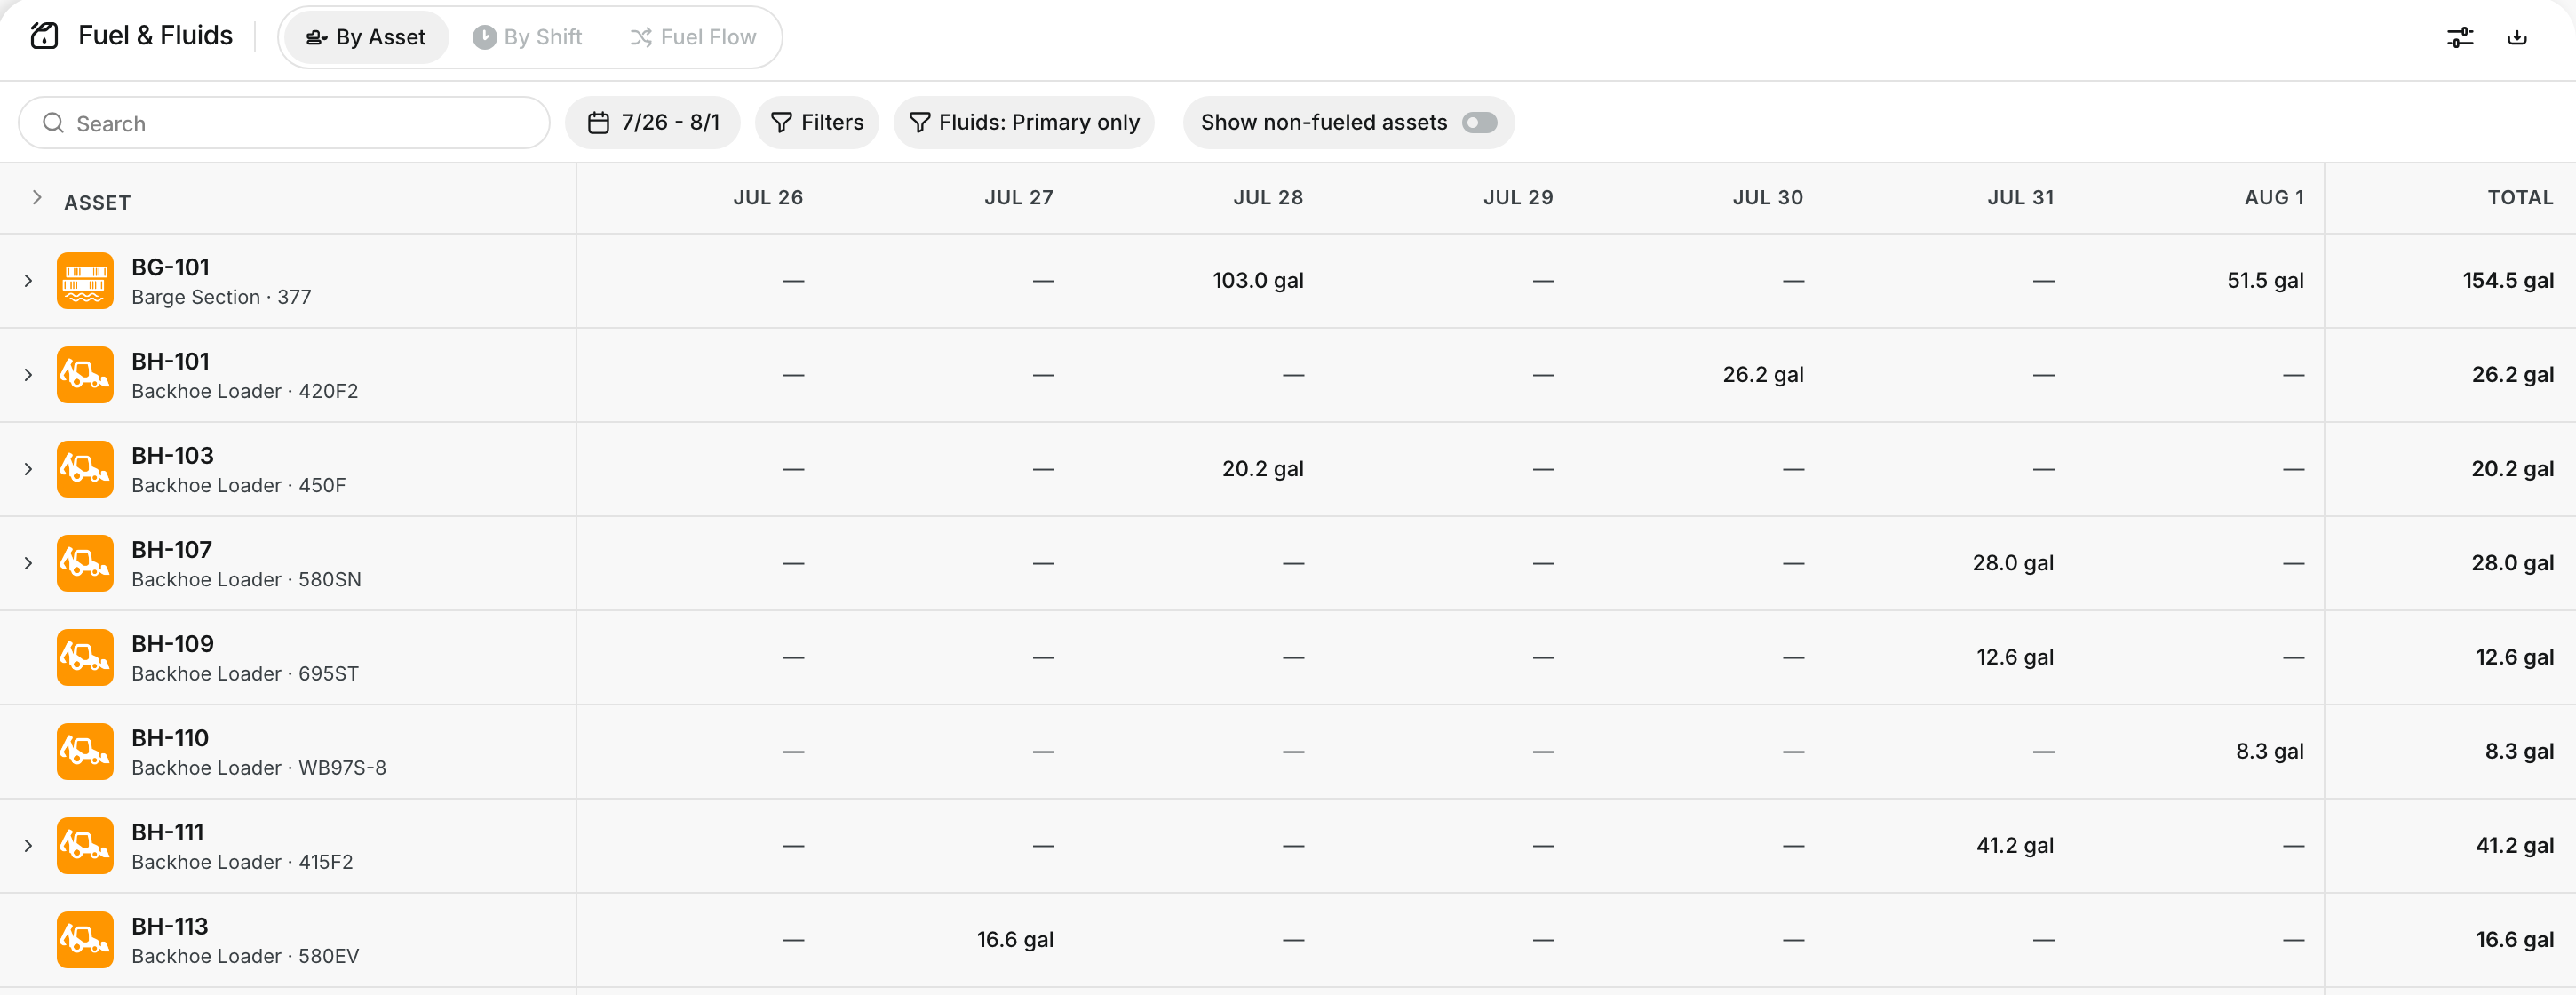Screen dimensions: 2576x995
Task: Select the BH-113 asset name
Action: pyautogui.click(x=169, y=925)
